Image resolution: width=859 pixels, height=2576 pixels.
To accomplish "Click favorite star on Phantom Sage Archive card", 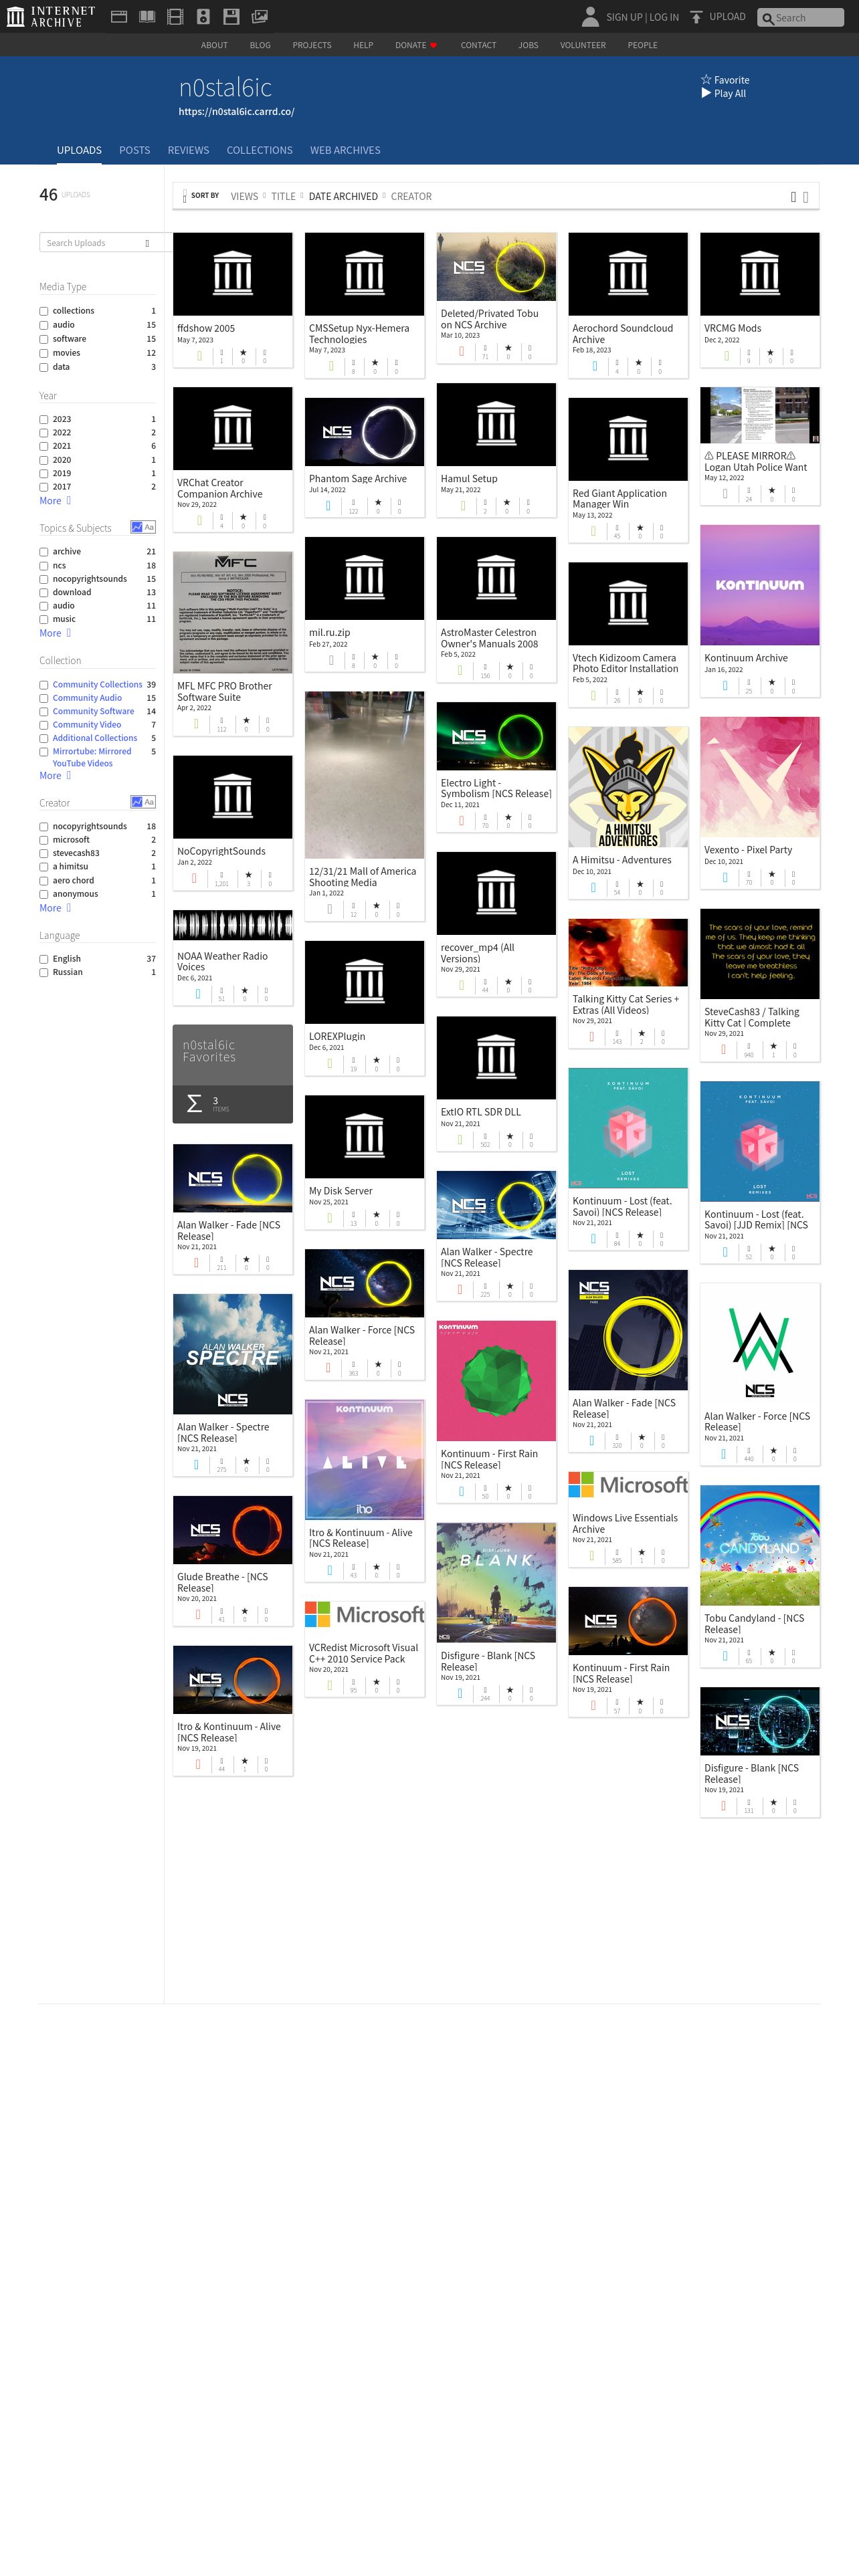I will 378,503.
